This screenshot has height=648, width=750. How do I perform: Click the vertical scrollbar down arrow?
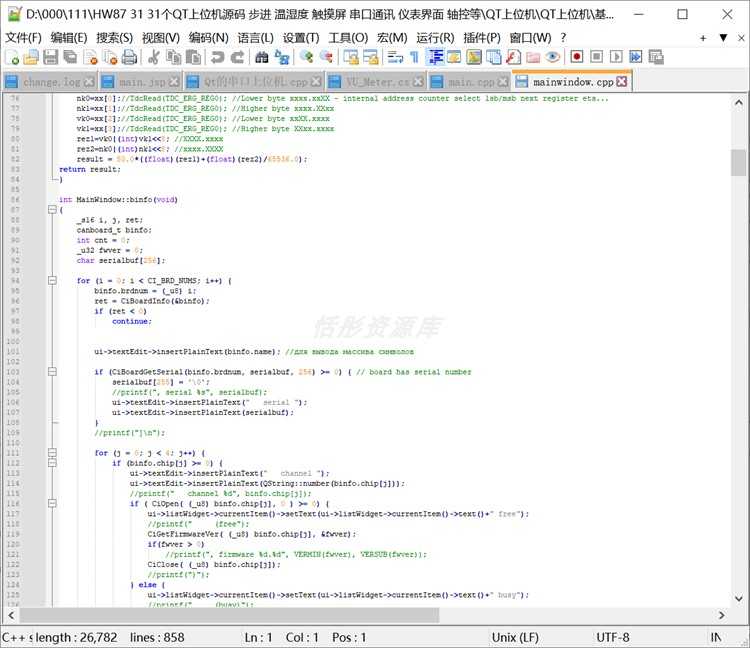tap(739, 598)
